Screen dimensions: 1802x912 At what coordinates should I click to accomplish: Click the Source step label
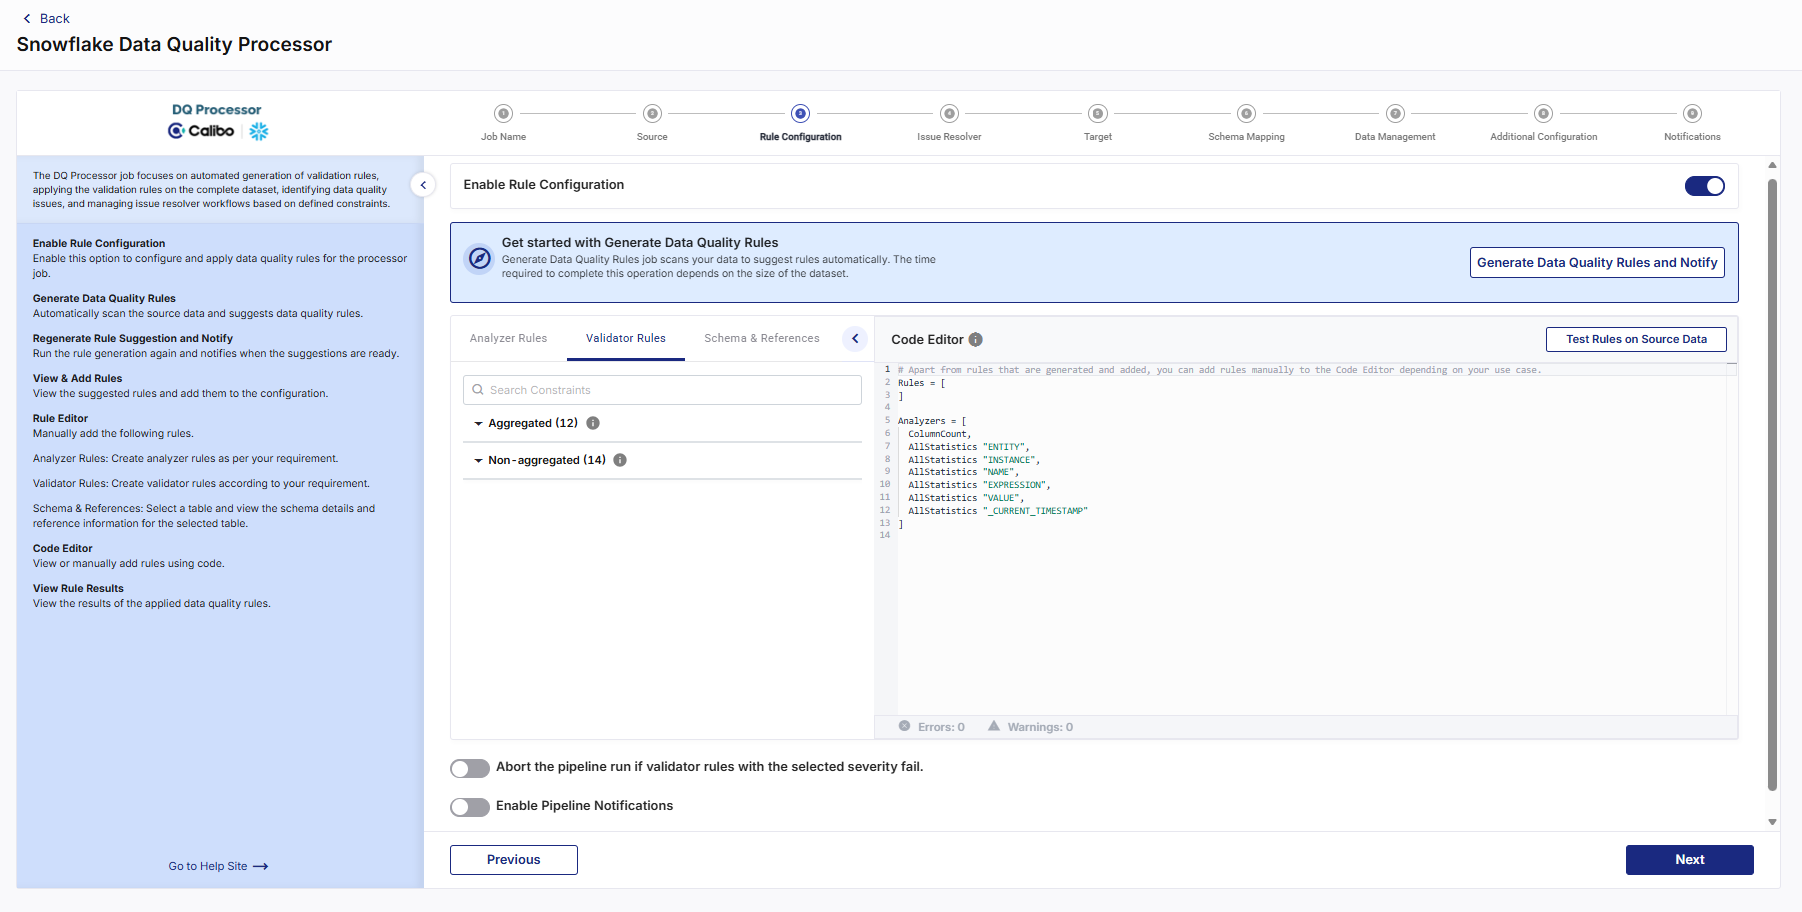pos(652,137)
